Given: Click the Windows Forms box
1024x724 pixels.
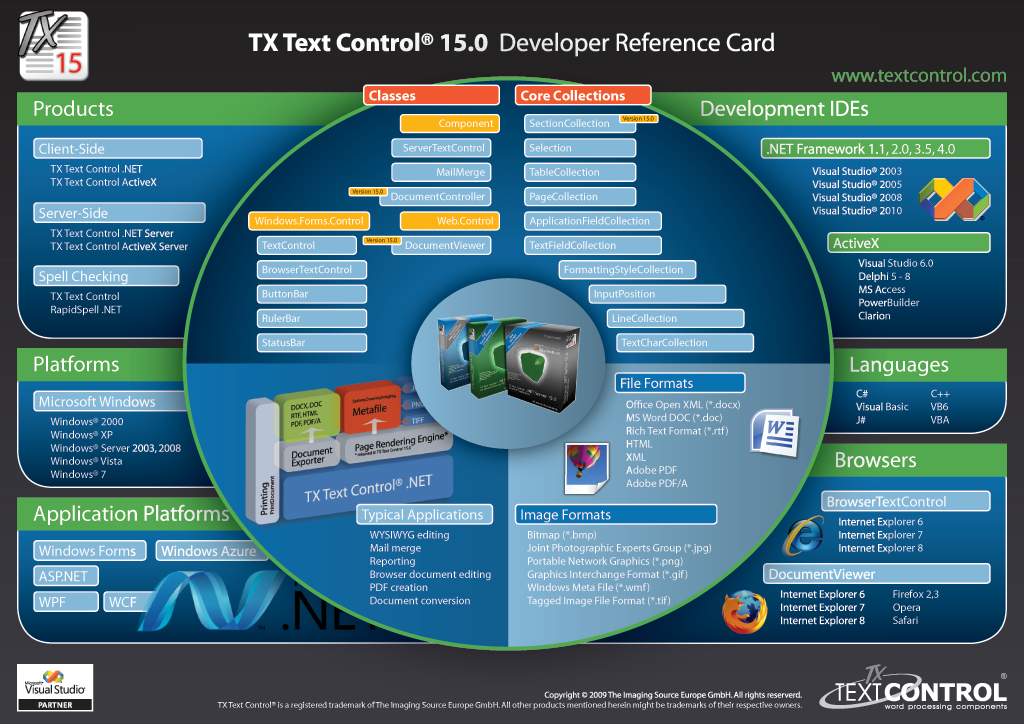Looking at the screenshot, I should (x=90, y=551).
